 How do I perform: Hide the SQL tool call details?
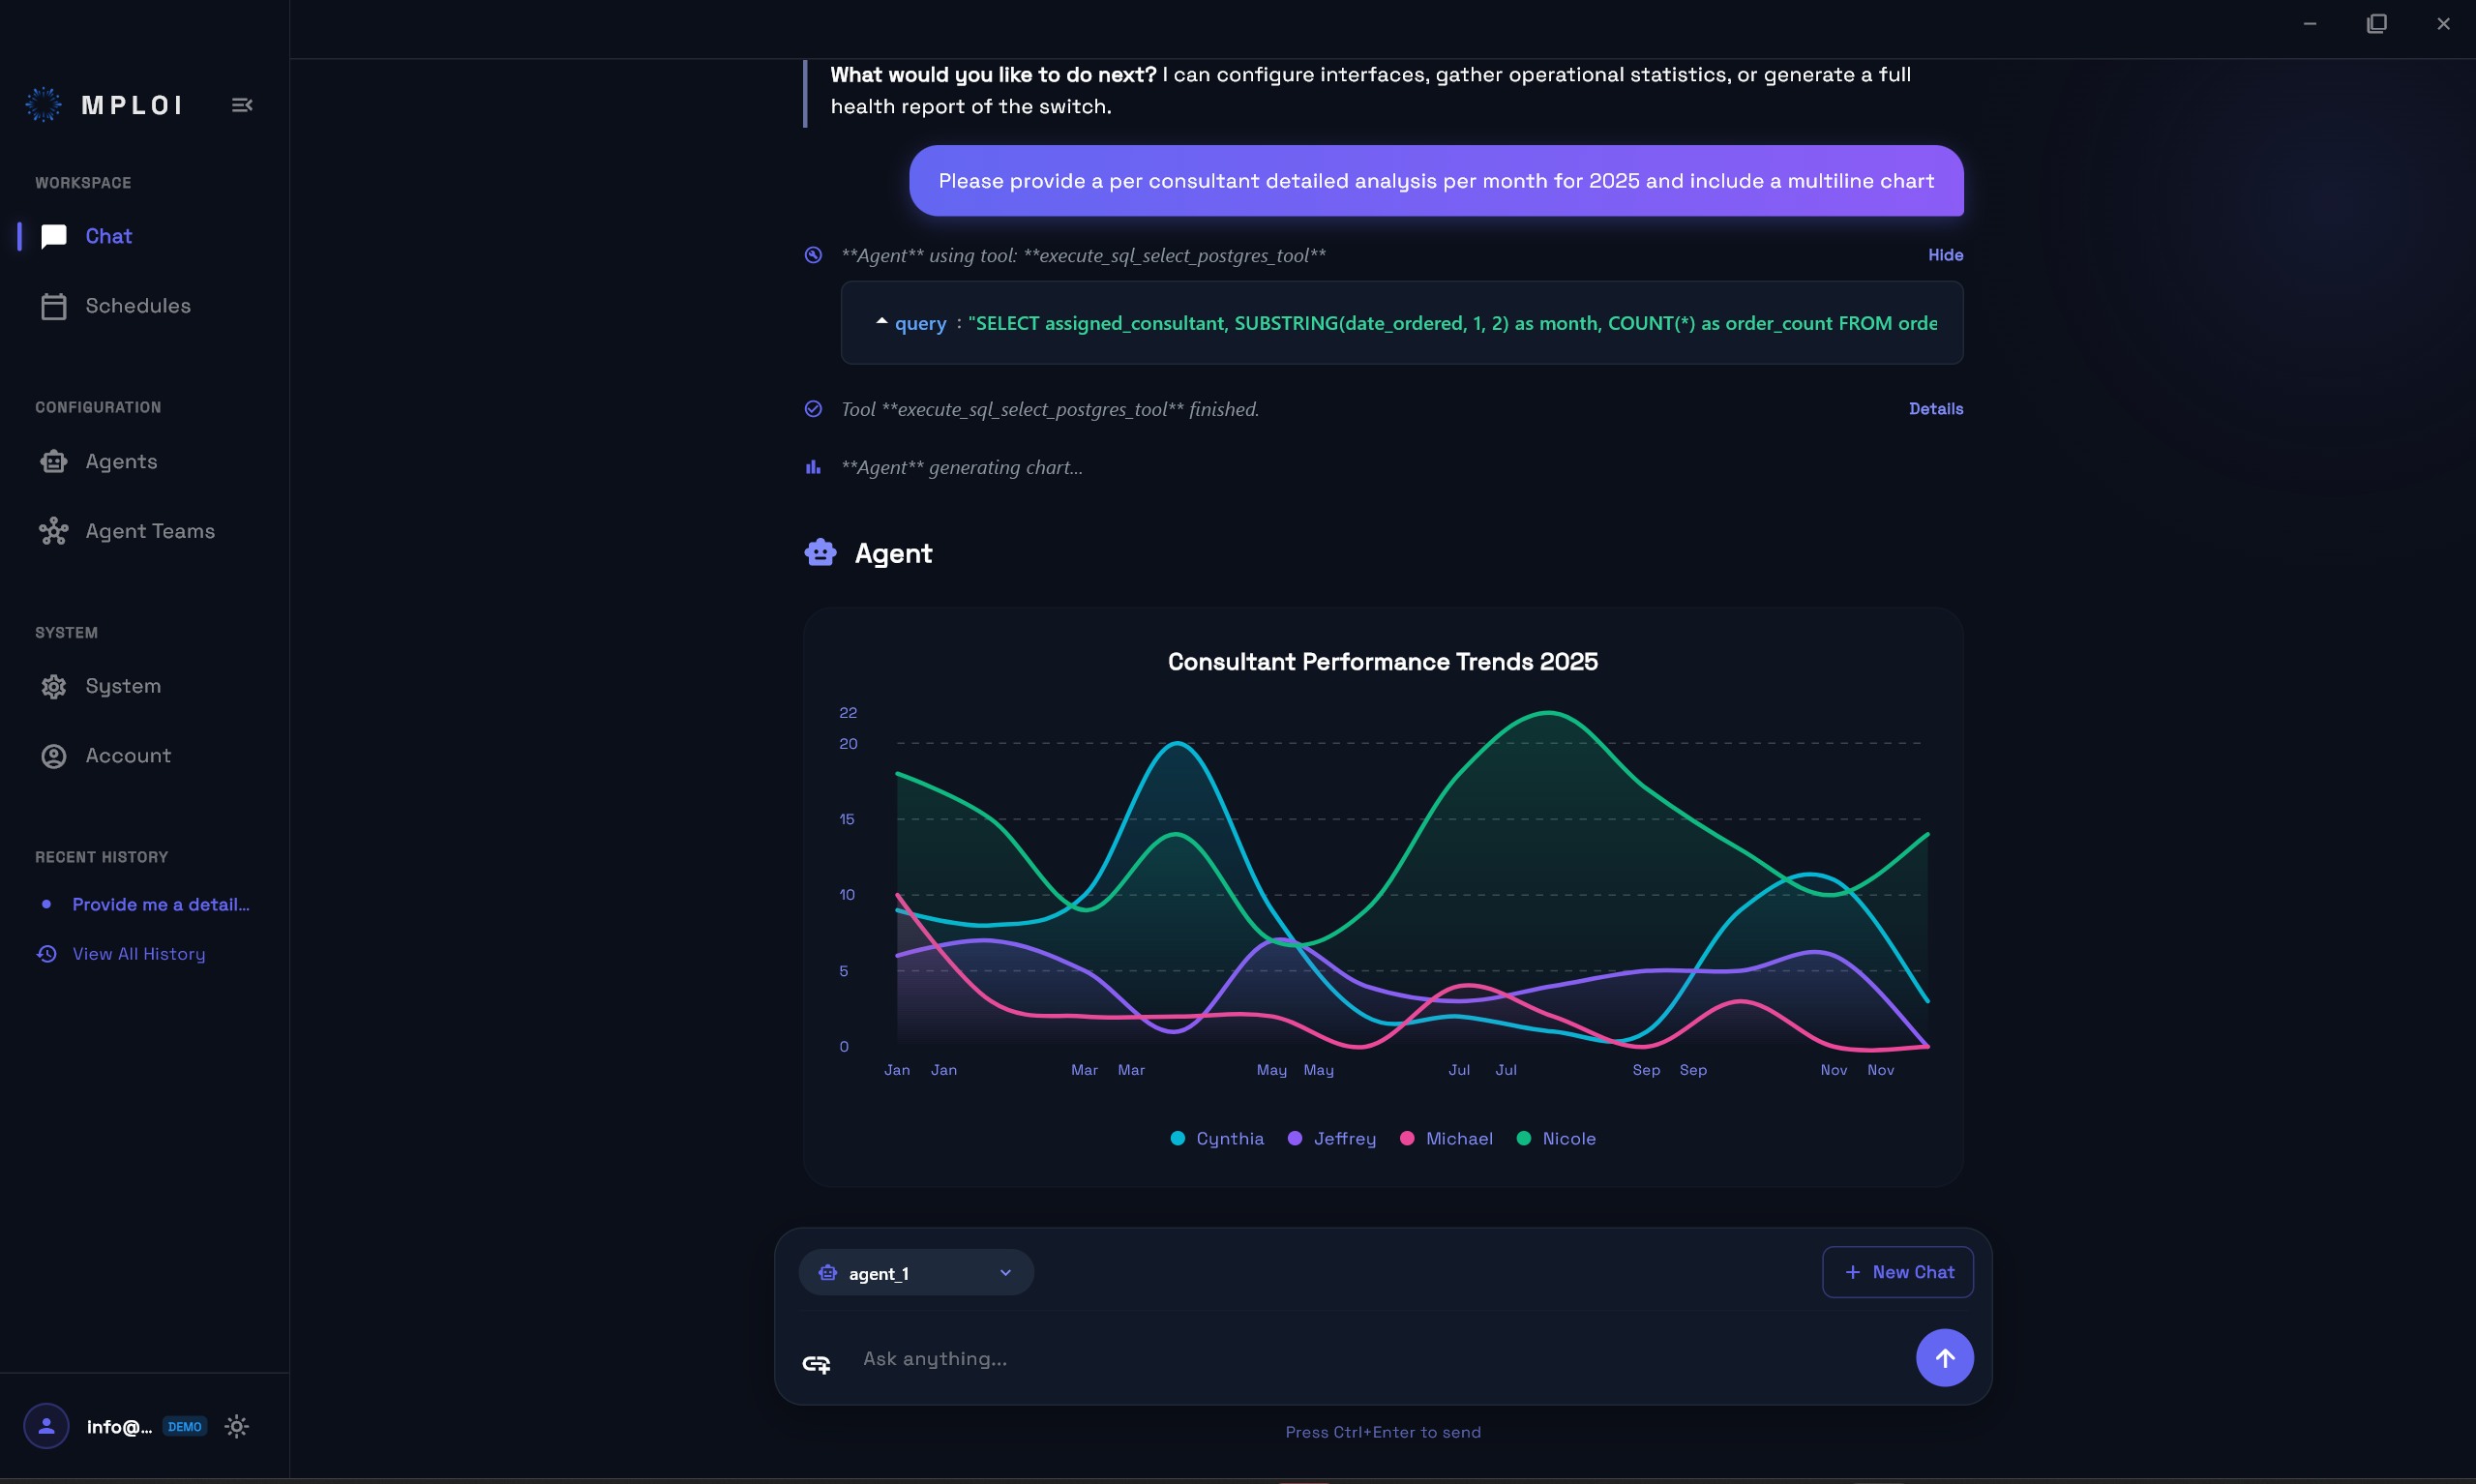[1944, 255]
